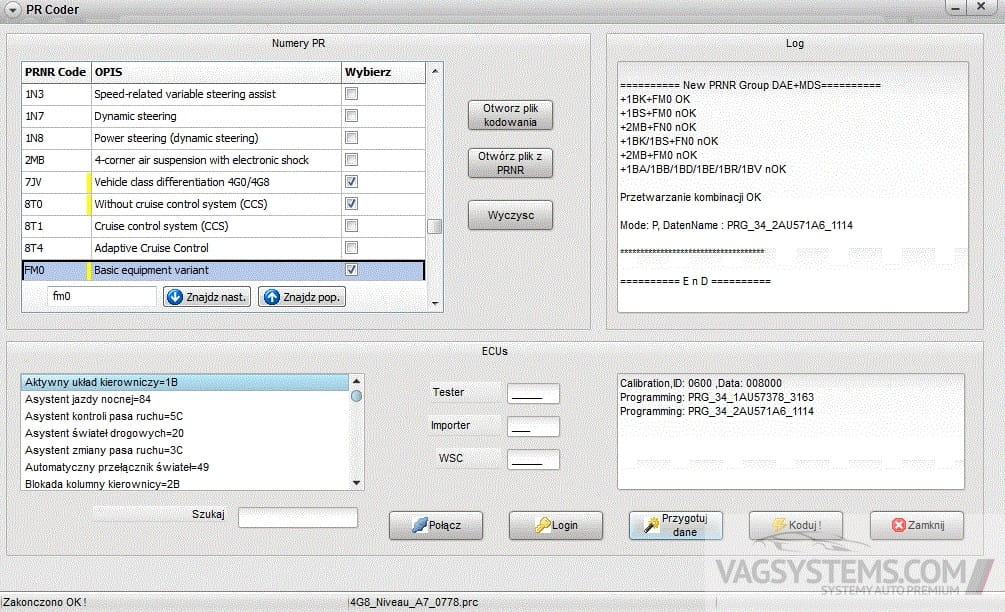The width and height of the screenshot is (1005, 612).
Task: Click the WSC input field
Action: (x=533, y=459)
